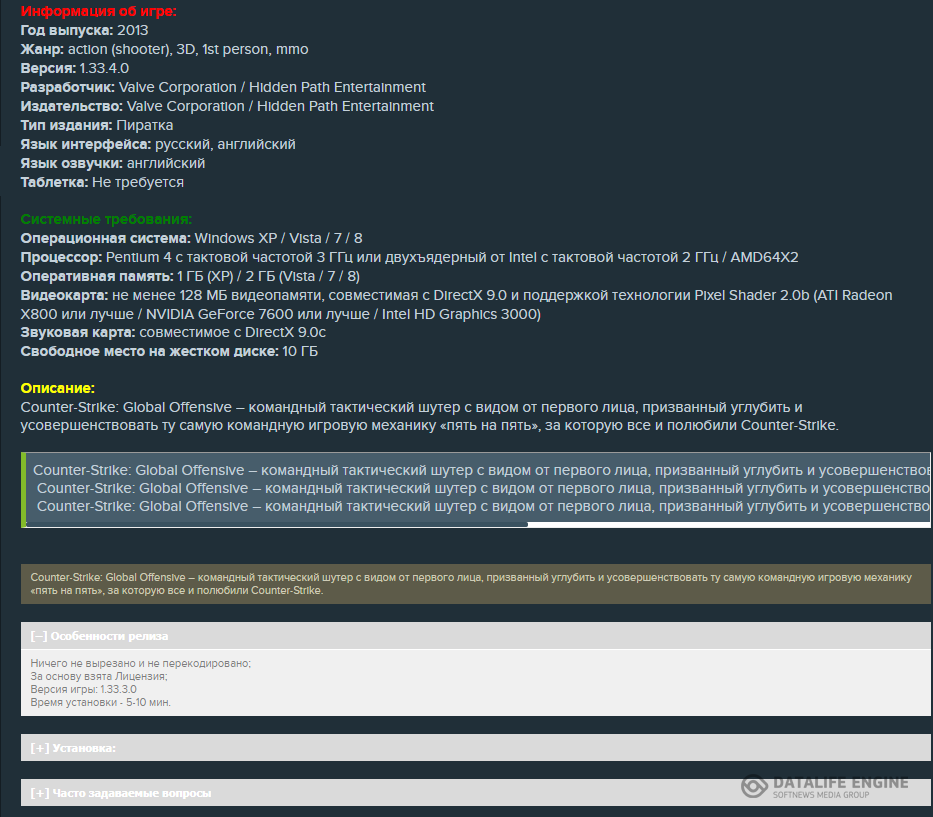Viewport: 933px width, 817px height.
Task: Click Ничего не вырезано и не перекодировано
Action: point(140,663)
